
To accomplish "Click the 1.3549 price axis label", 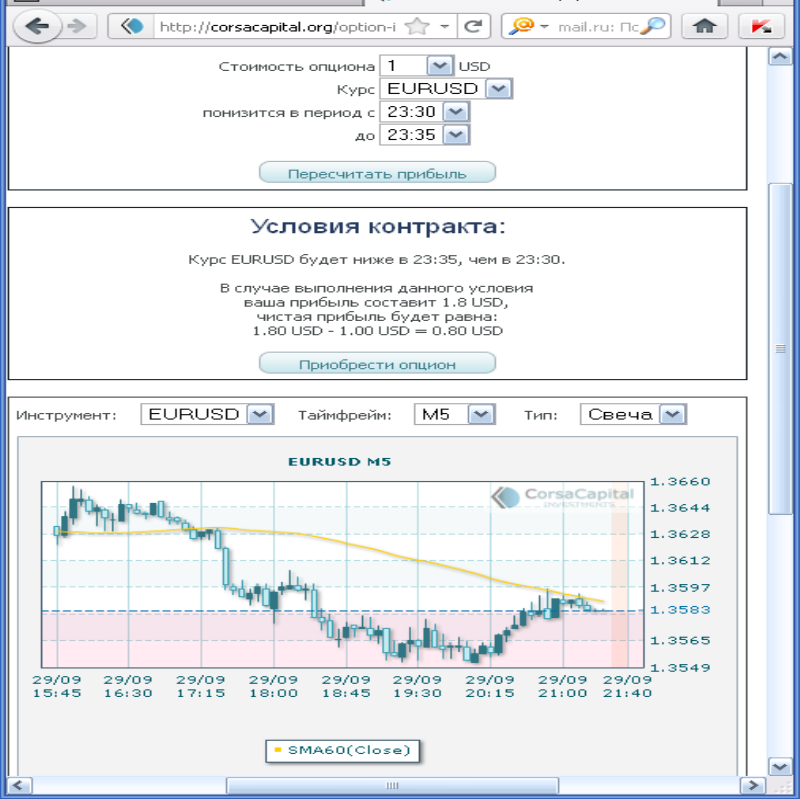I will (680, 667).
